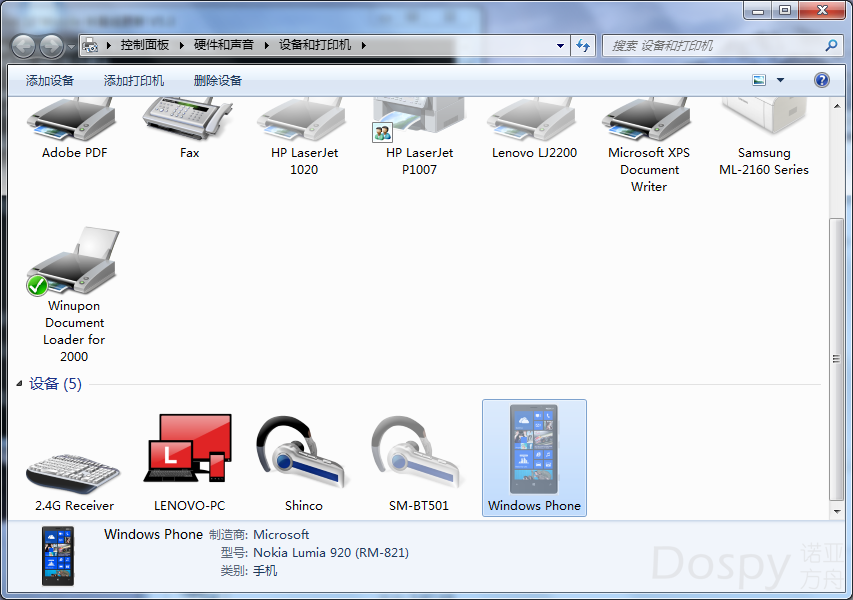Expand the address bar history dropdown
The width and height of the screenshot is (853, 600).
coord(560,45)
